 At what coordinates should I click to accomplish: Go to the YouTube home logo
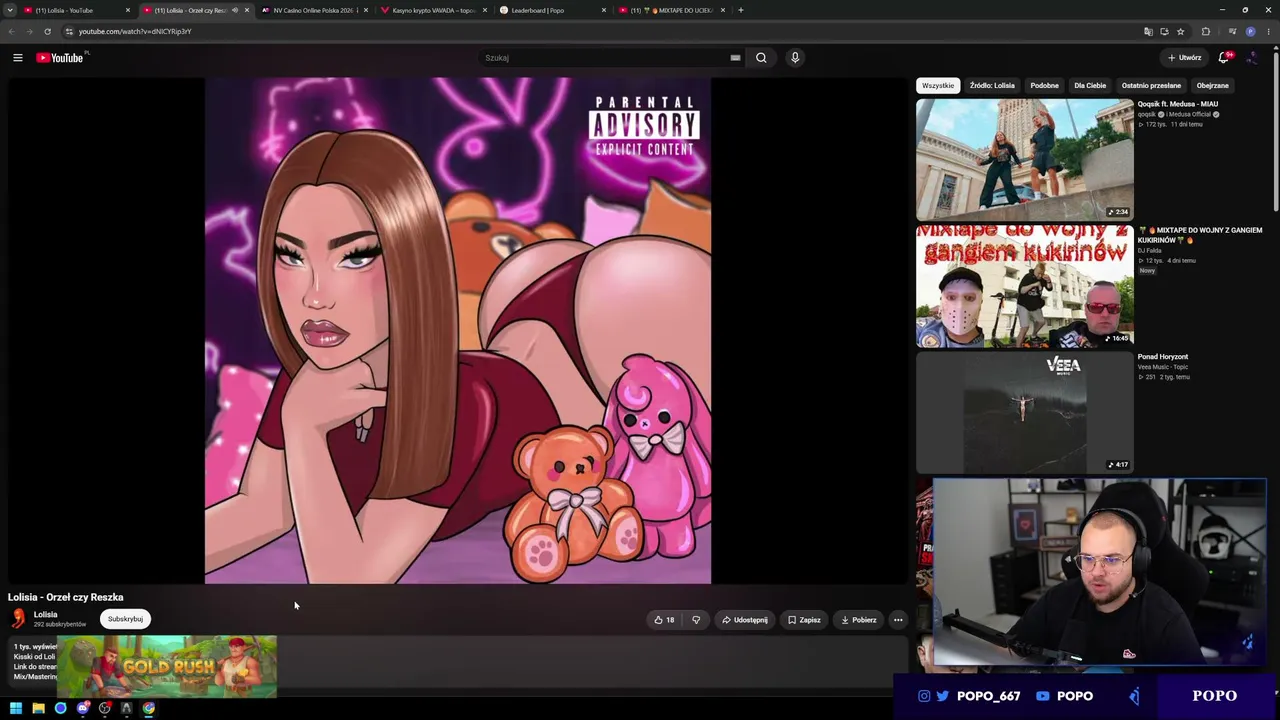[60, 58]
